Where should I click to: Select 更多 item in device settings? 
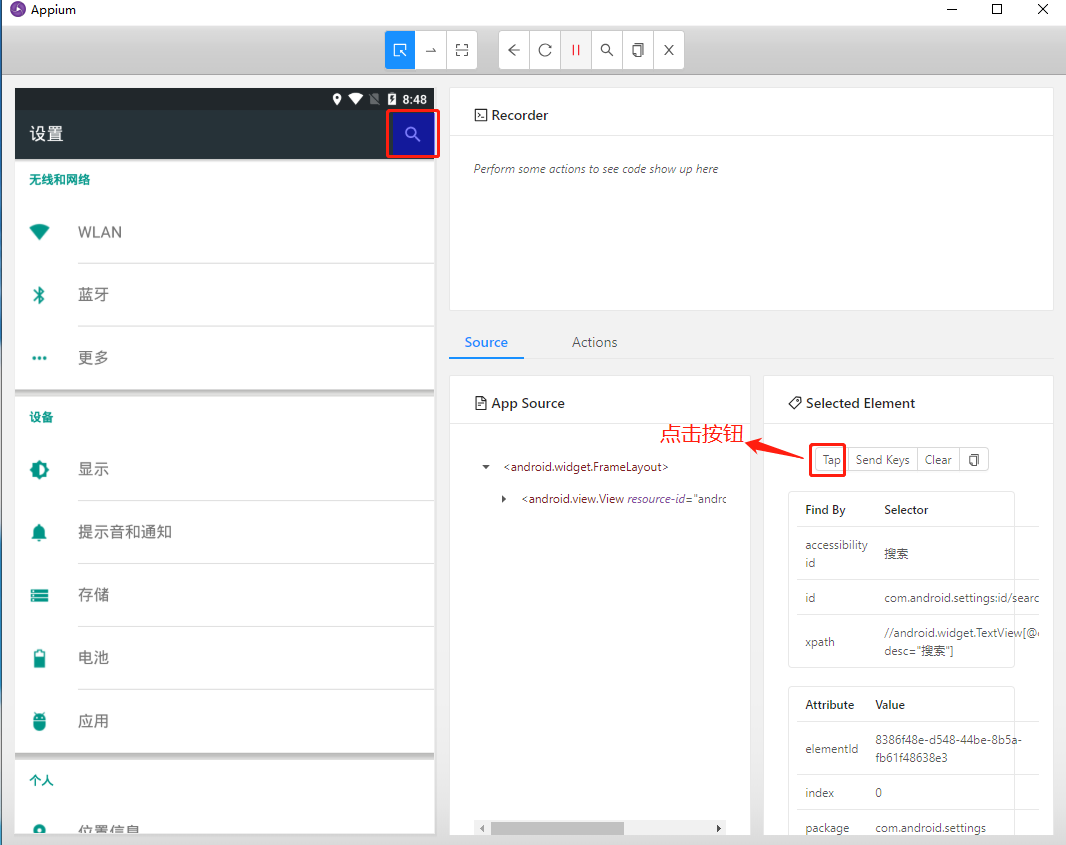pos(224,358)
